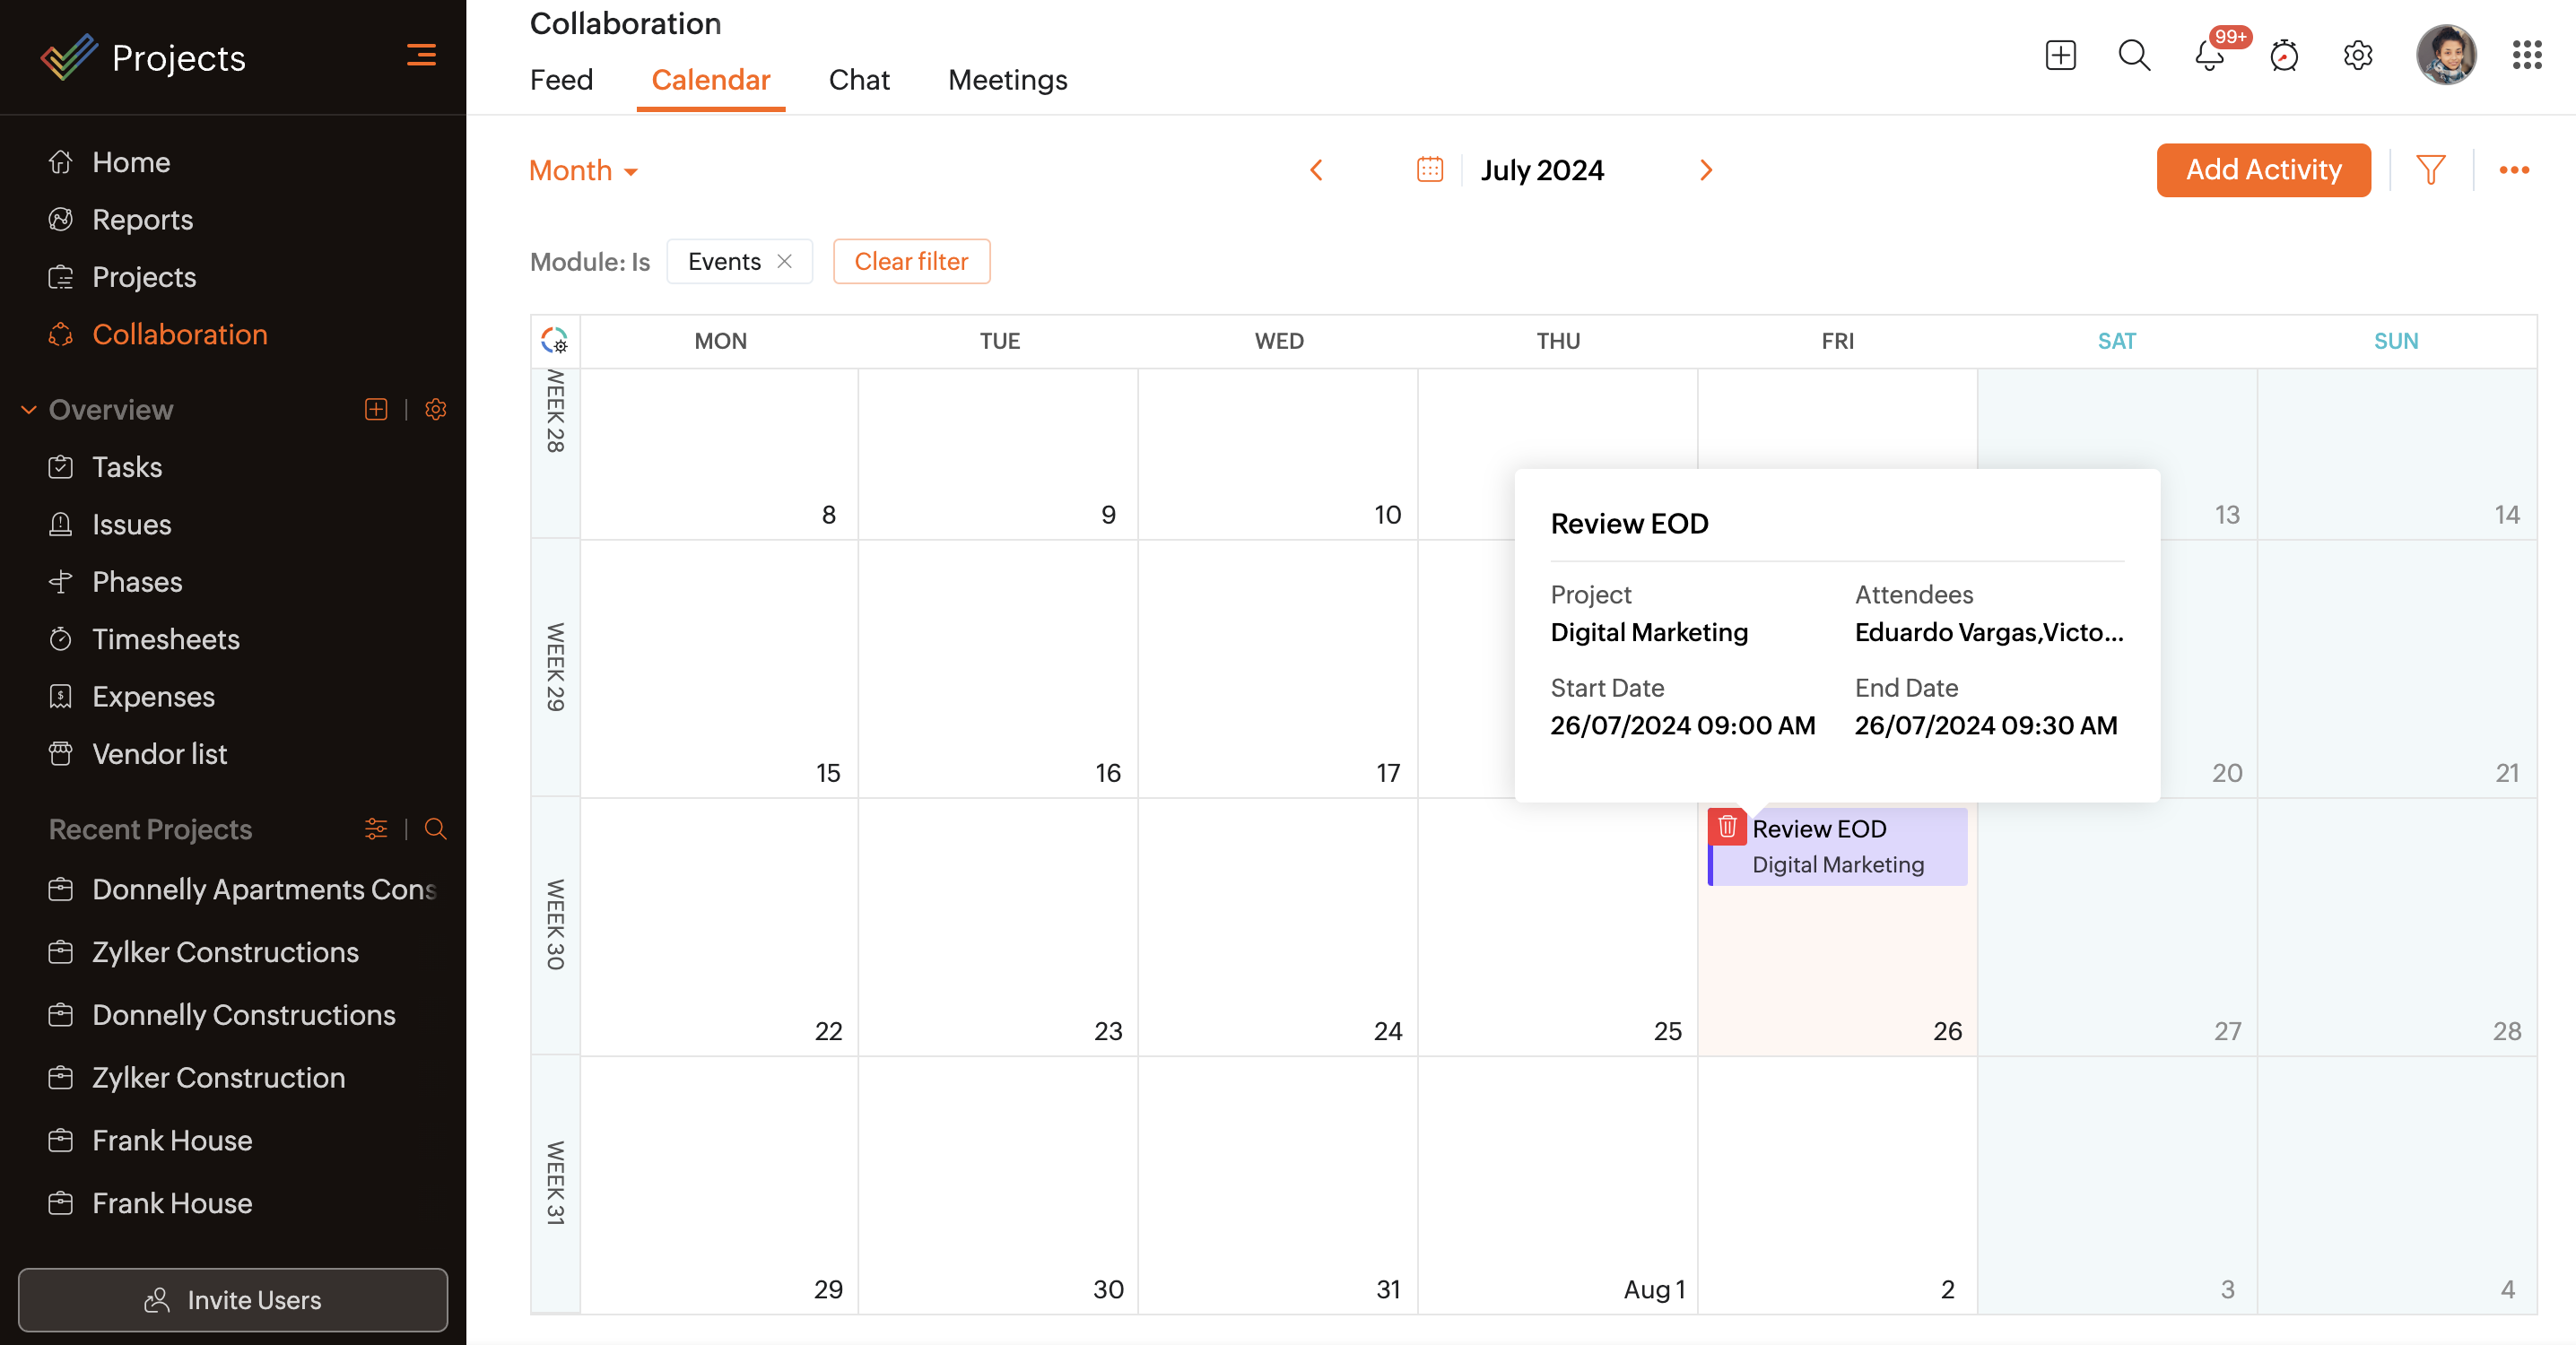Open Zylker Constructions recent project

click(x=225, y=952)
